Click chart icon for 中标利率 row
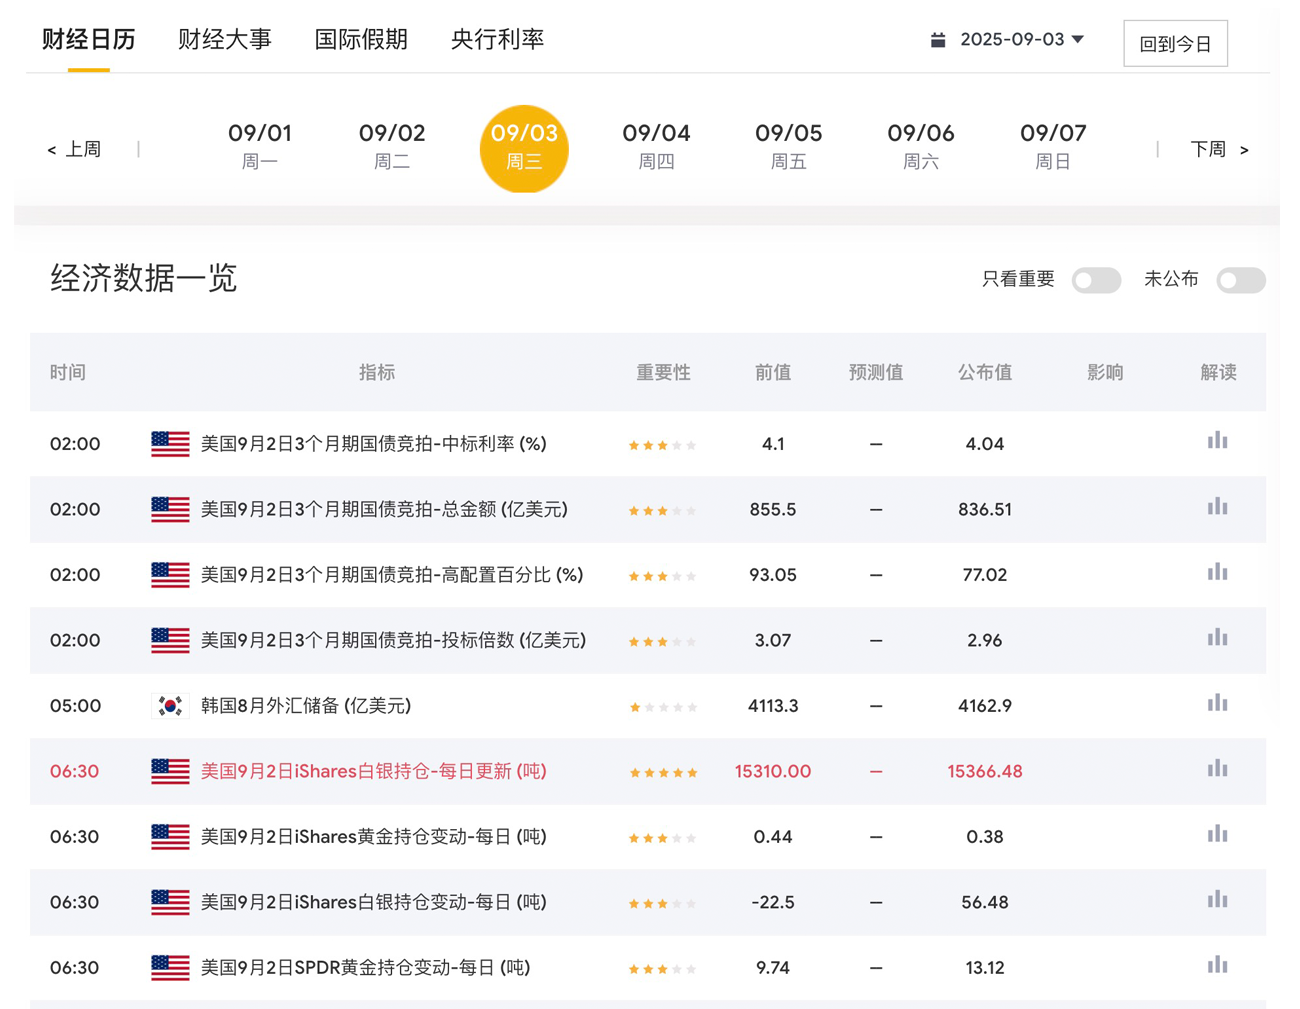This screenshot has height=1009, width=1300. (1216, 442)
